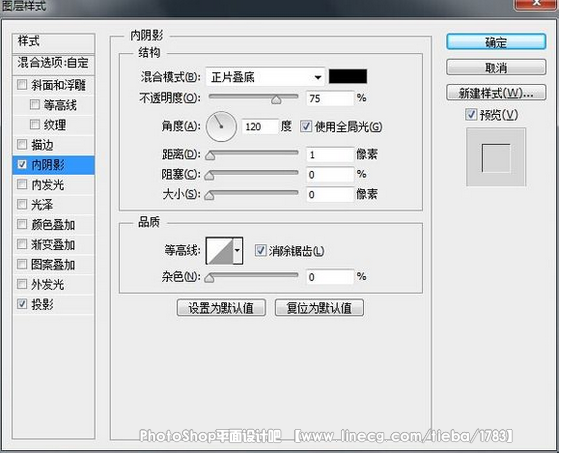Click the 不透明度 opacity slider handle
Image resolution: width=563 pixels, height=453 pixels.
tap(276, 100)
